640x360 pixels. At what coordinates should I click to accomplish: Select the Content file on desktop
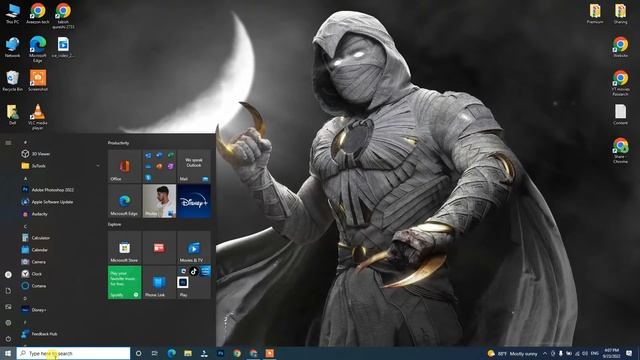point(620,114)
